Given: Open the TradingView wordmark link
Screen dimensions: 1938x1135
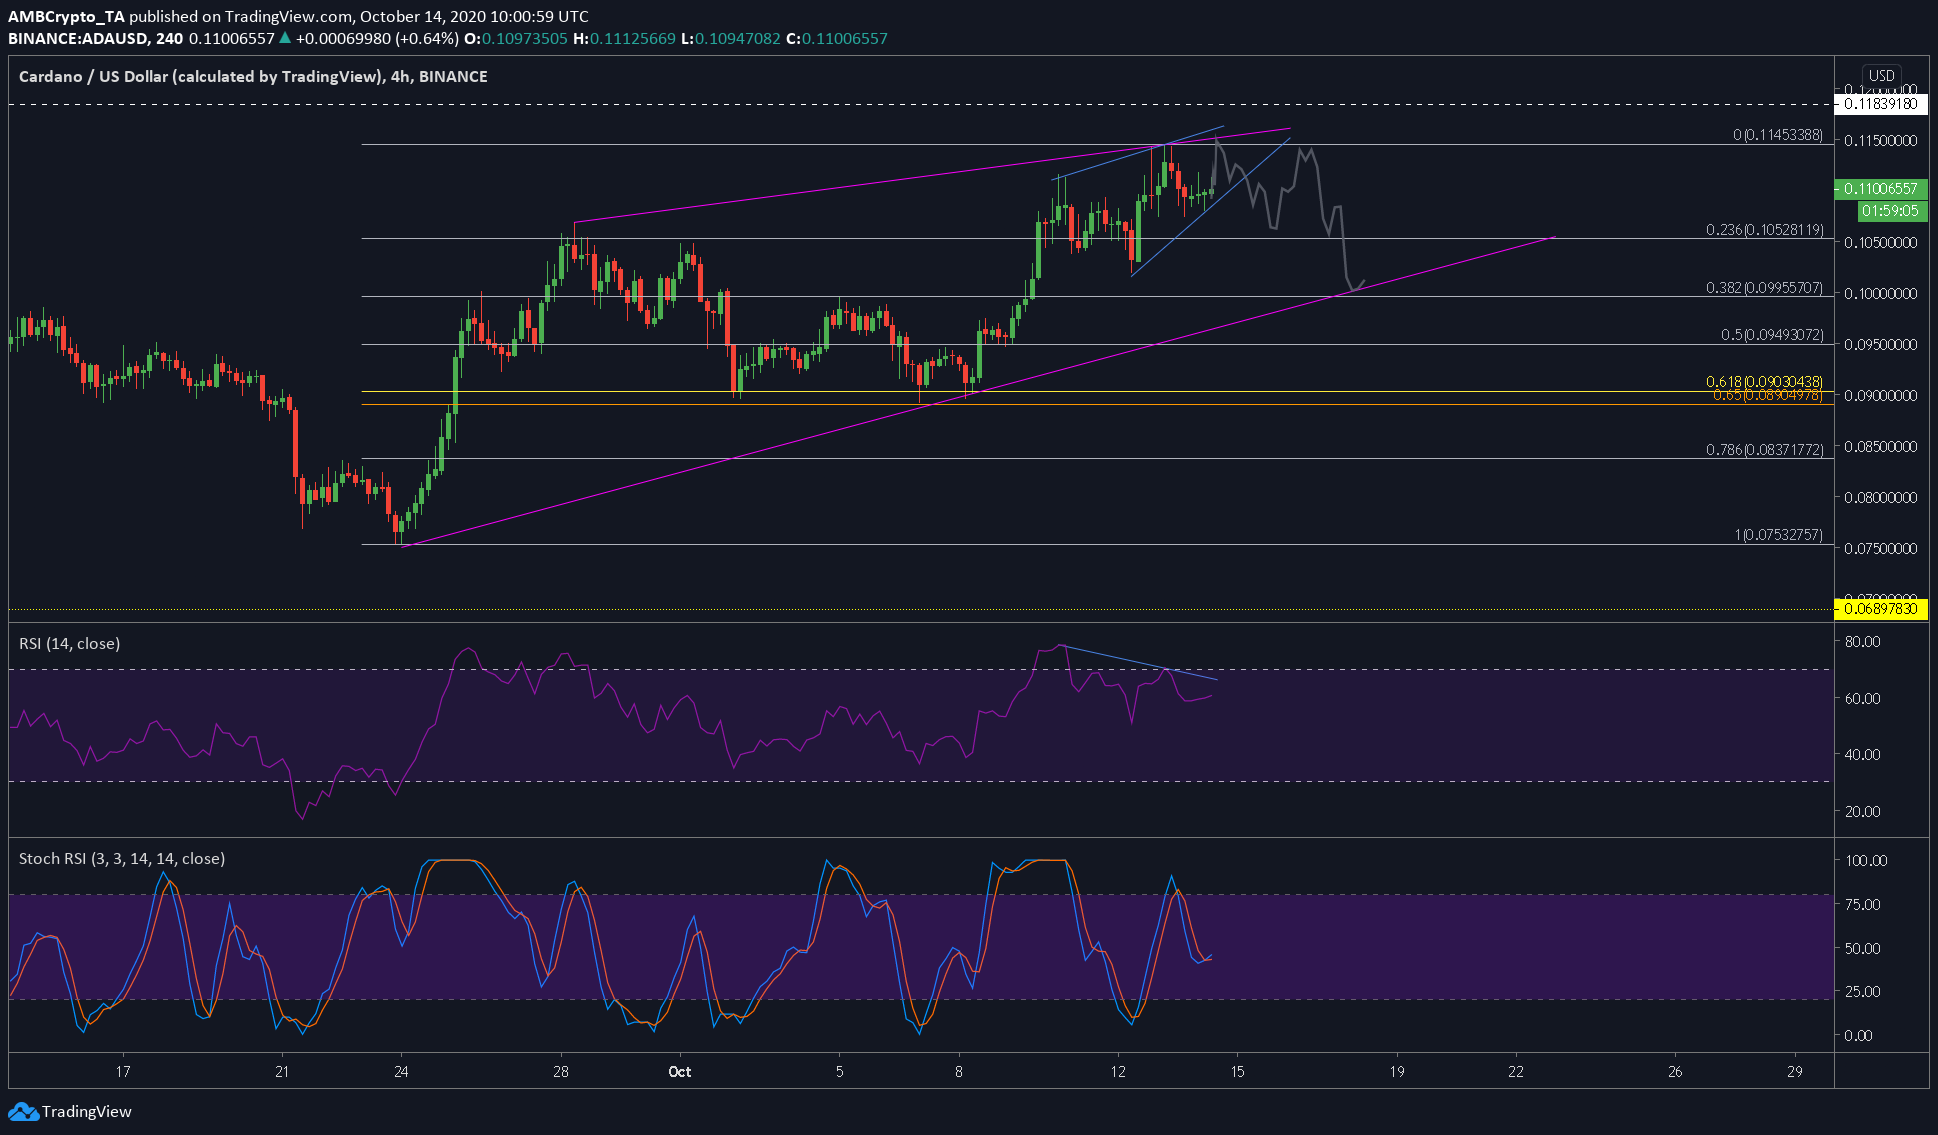Looking at the screenshot, I should pos(87,1111).
